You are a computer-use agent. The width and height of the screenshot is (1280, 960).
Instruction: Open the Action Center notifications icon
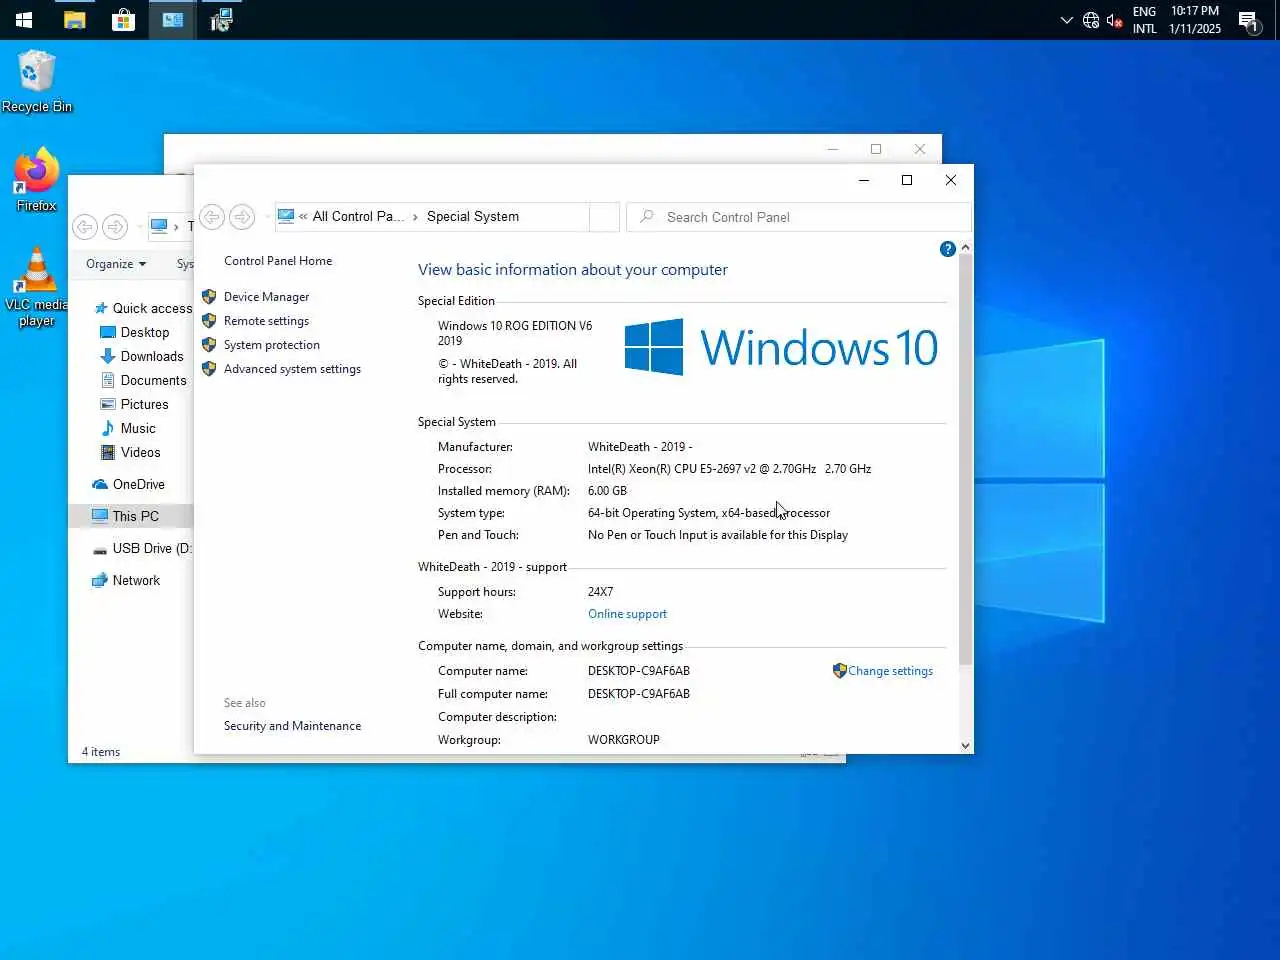pos(1248,20)
